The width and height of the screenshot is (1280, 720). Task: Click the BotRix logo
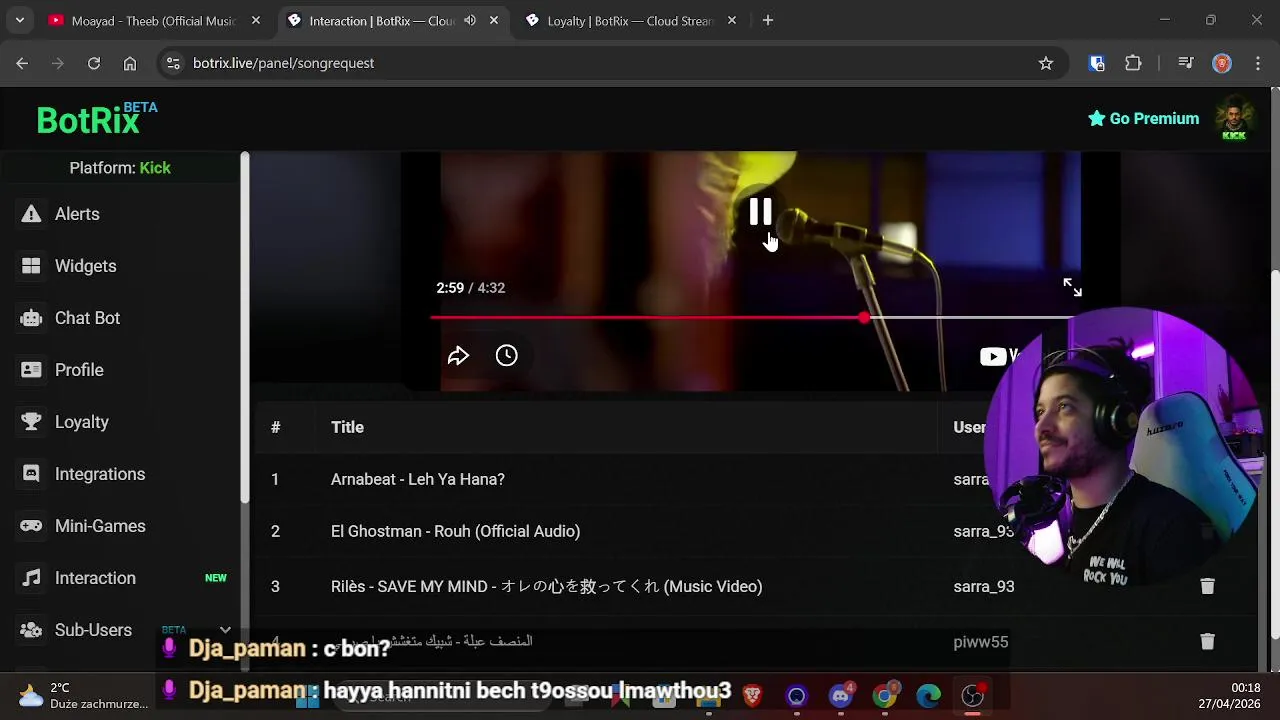point(96,119)
